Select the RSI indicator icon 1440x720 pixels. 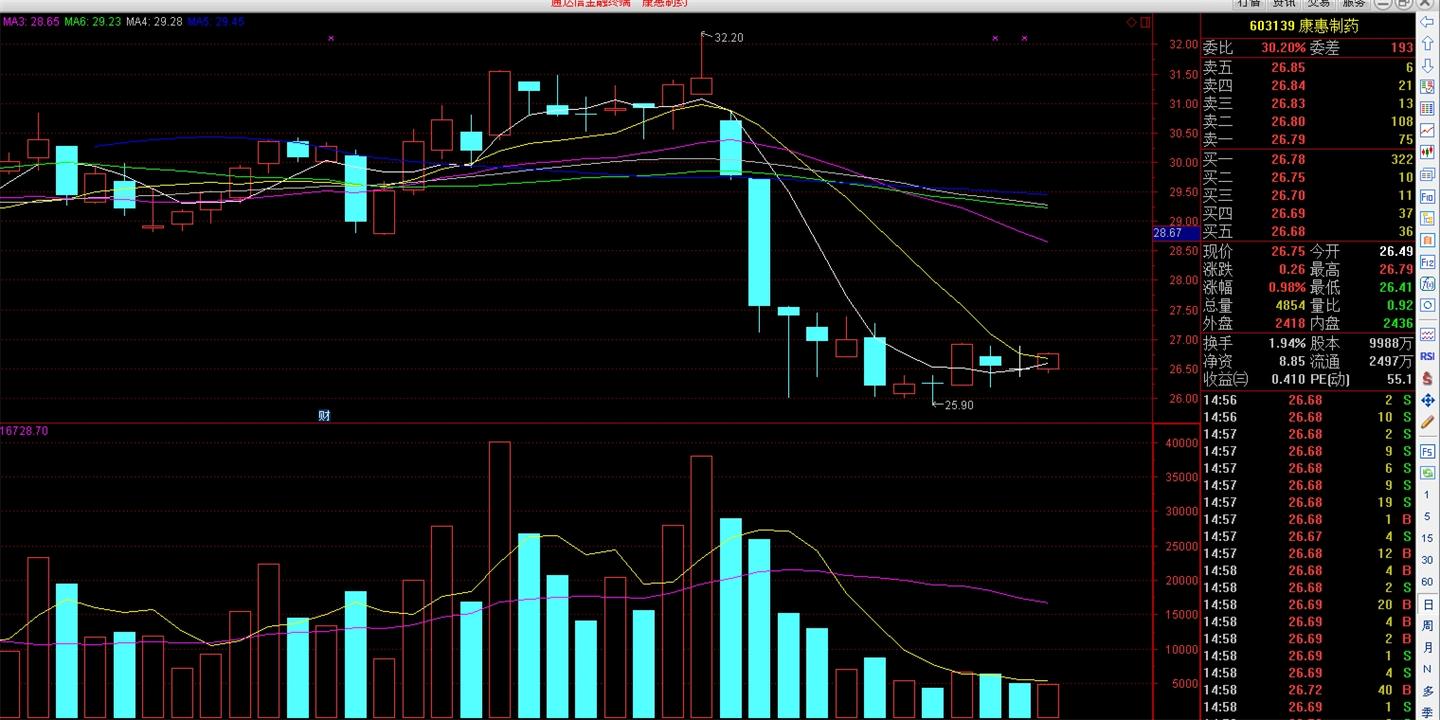tap(1428, 356)
